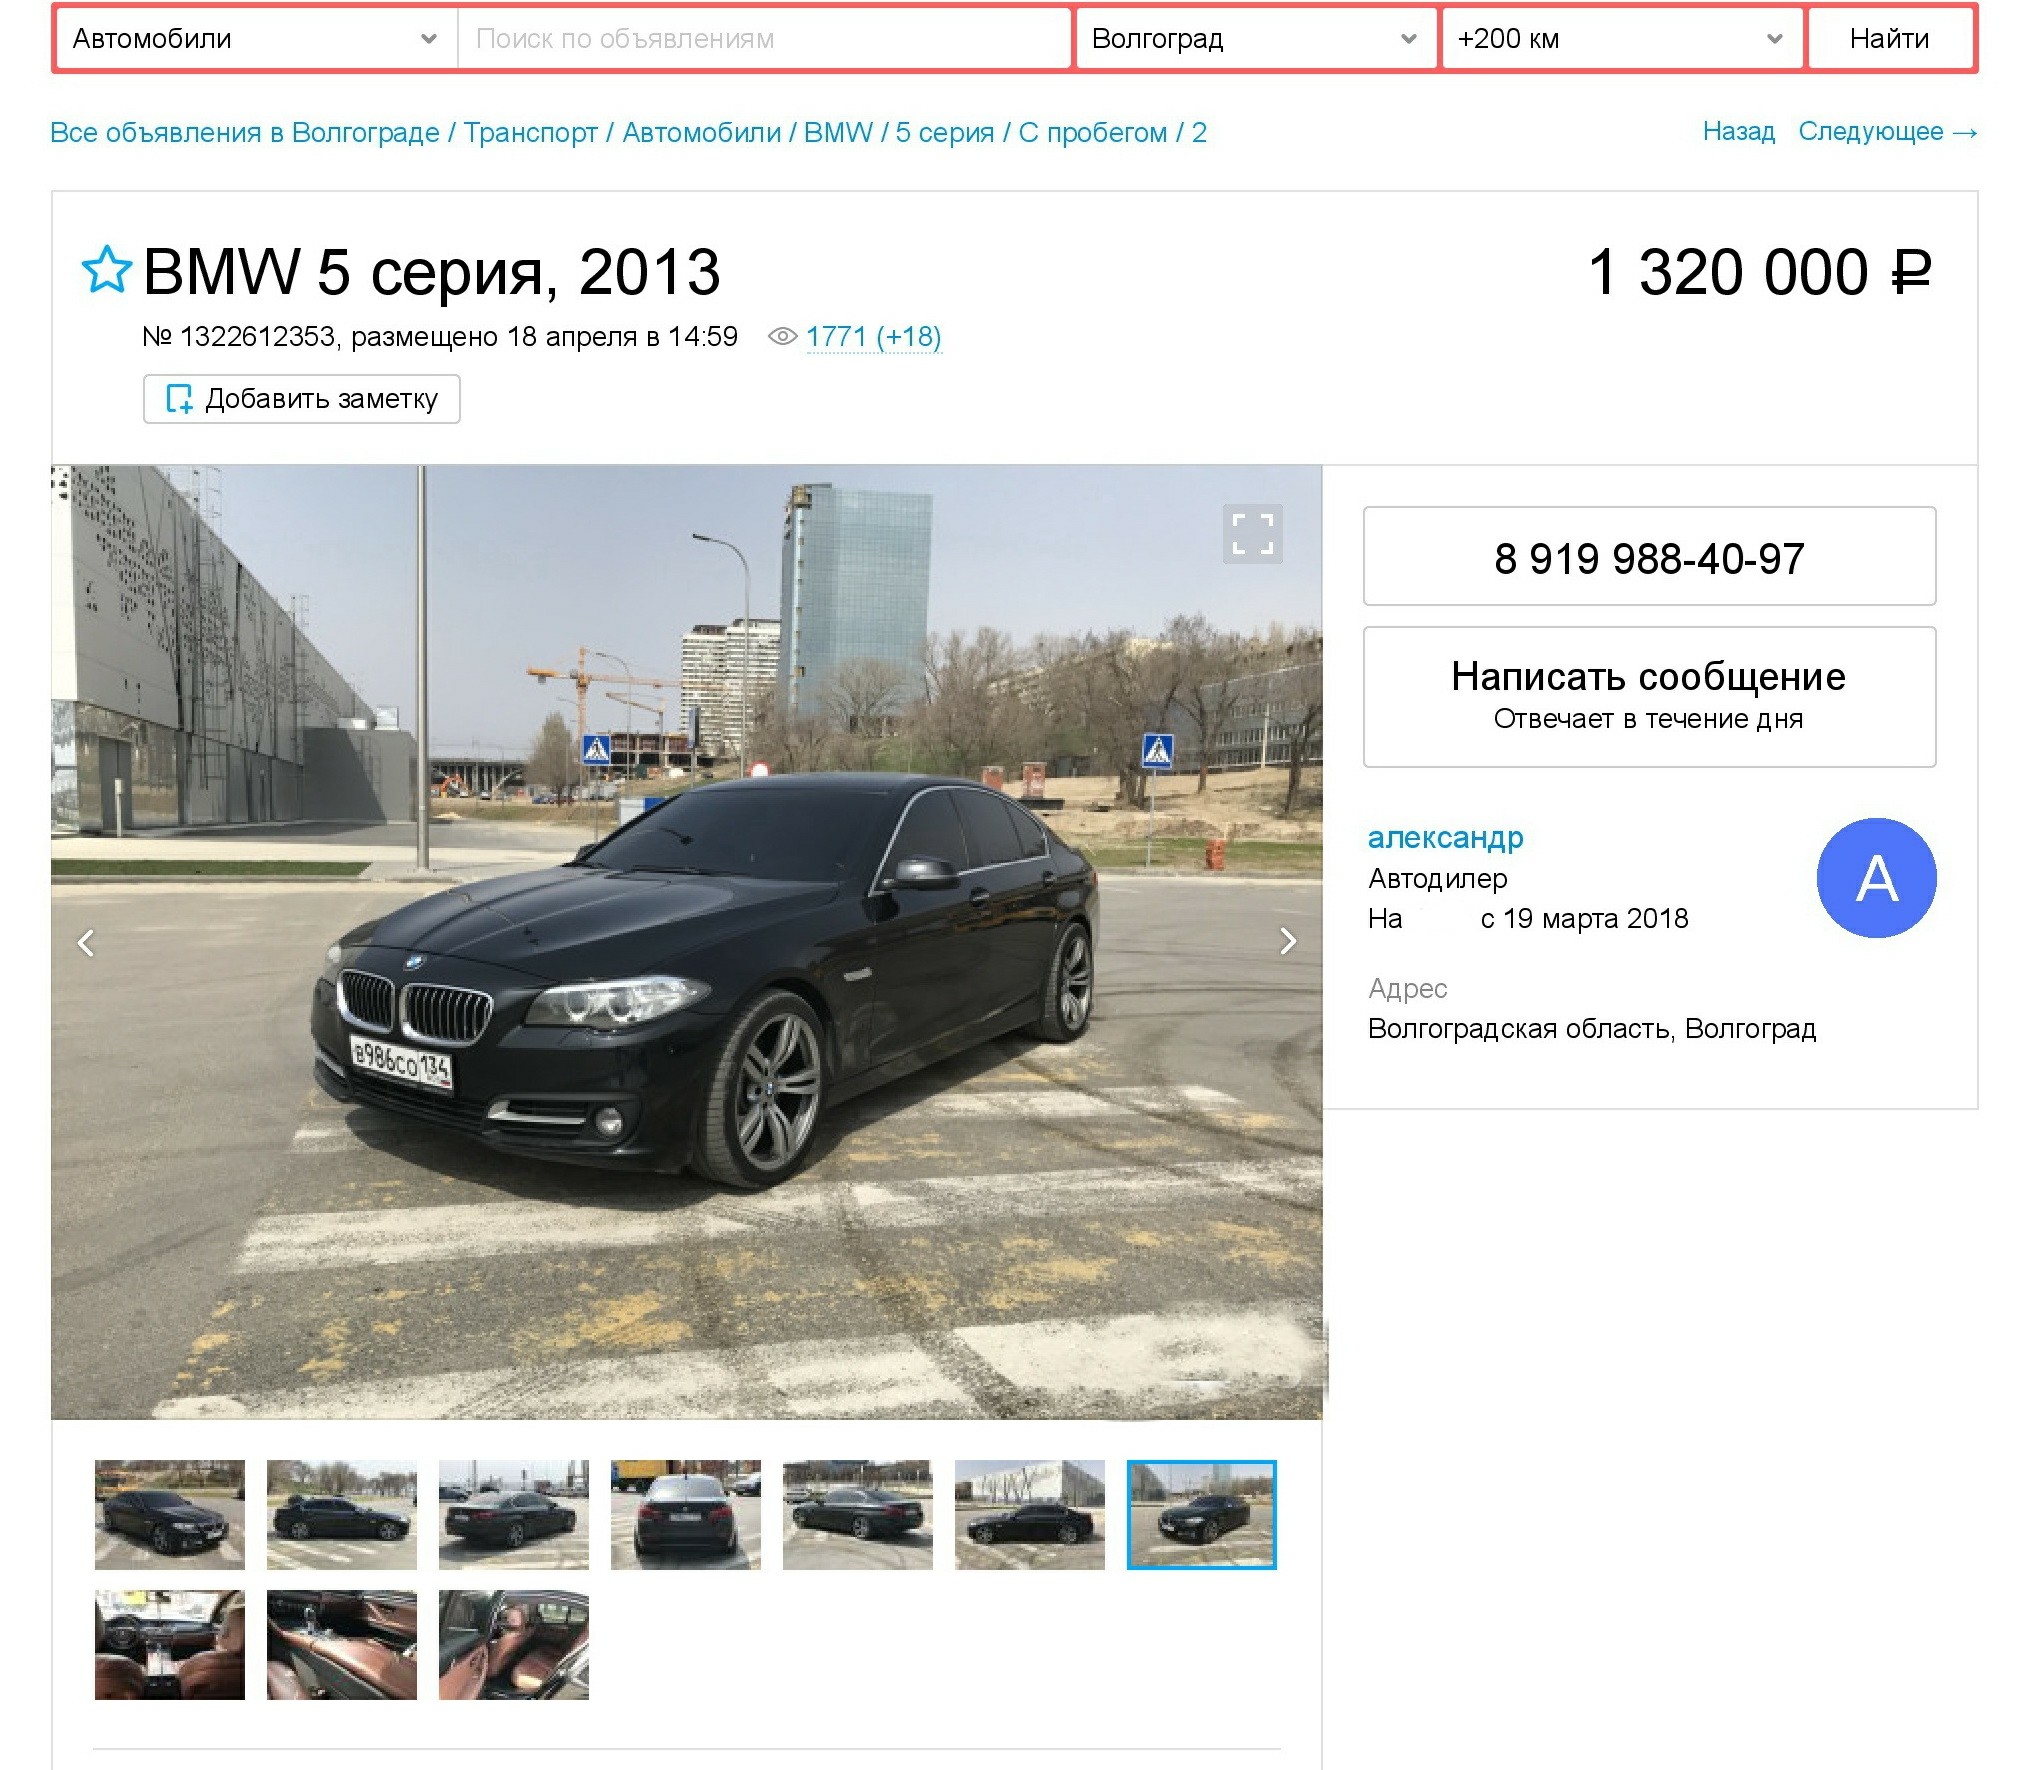Click the phone number button
Viewport: 2037px width, 1770px height.
(x=1648, y=557)
